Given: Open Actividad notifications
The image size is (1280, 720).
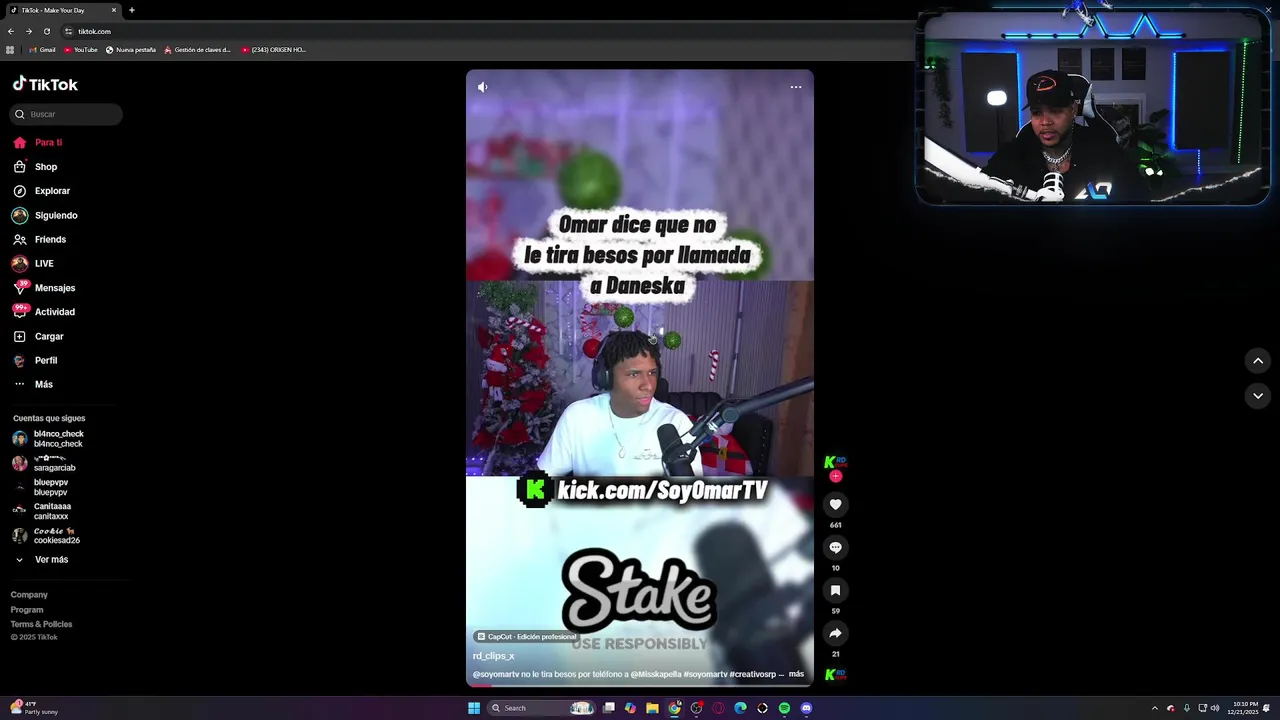Looking at the screenshot, I should click(44, 312).
